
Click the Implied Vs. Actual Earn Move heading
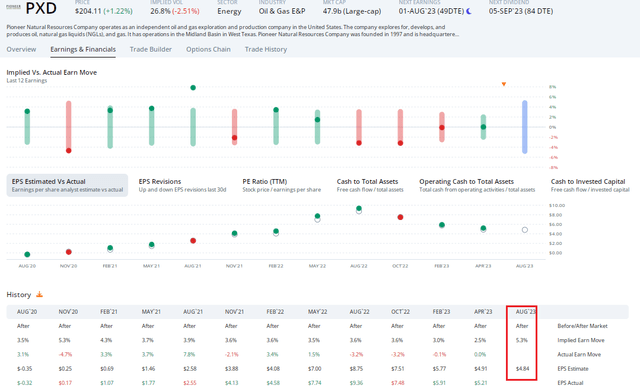pos(51,72)
